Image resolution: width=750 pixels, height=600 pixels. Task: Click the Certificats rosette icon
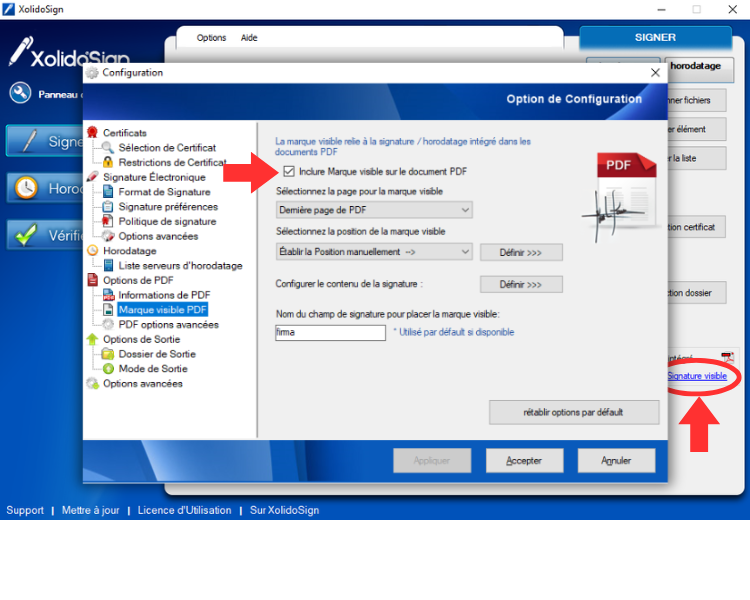point(93,133)
